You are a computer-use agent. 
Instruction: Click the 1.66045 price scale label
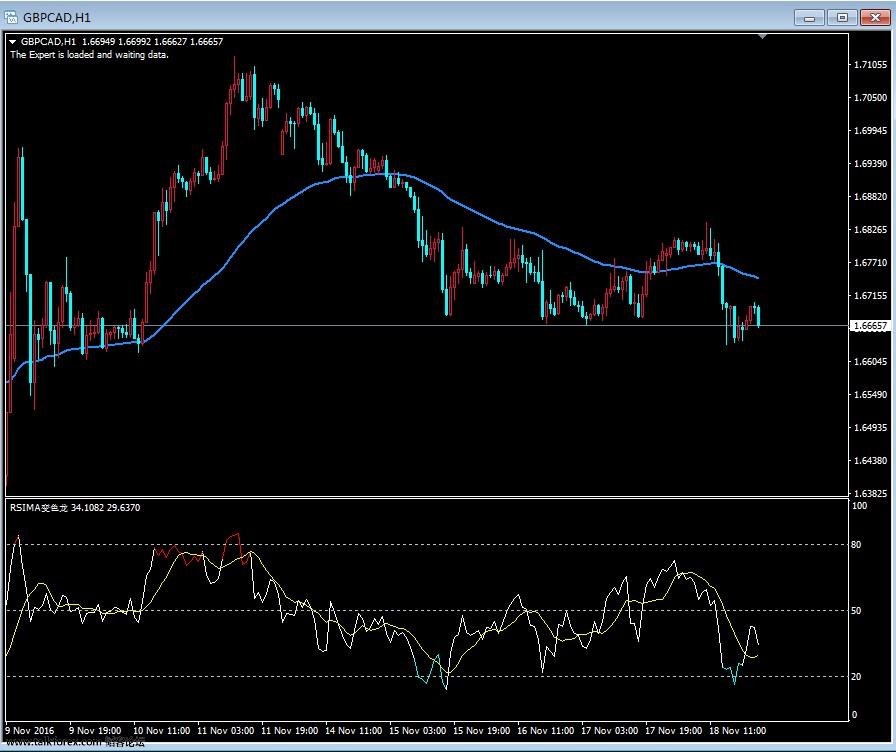[x=870, y=362]
